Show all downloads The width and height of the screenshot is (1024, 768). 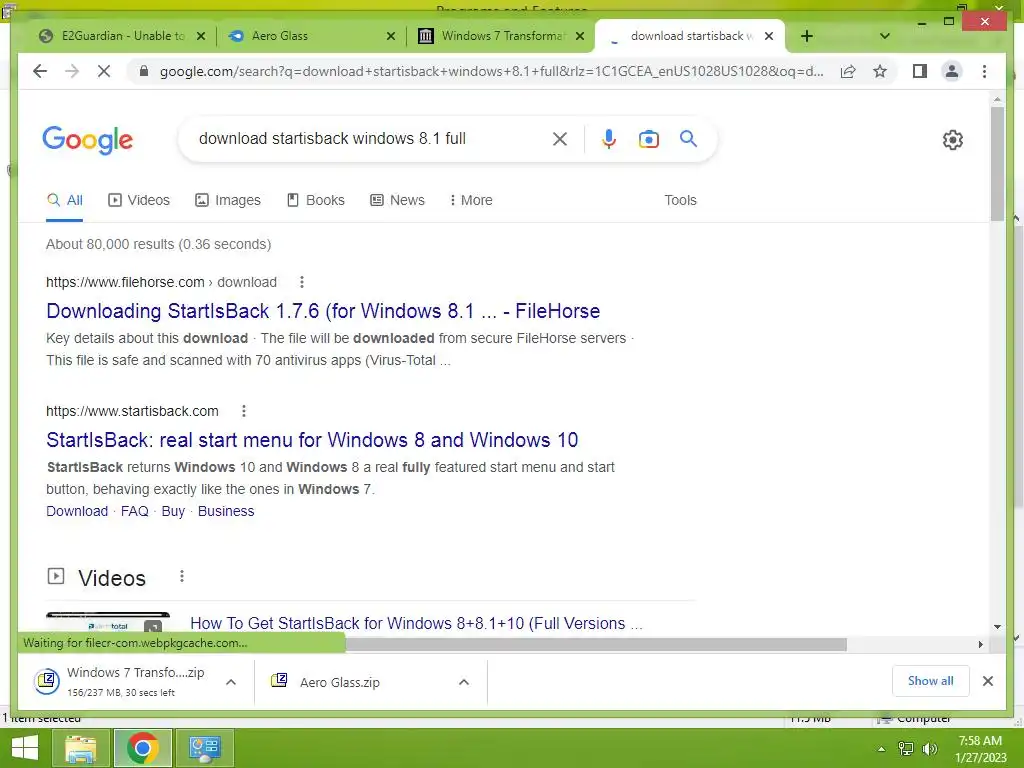930,681
